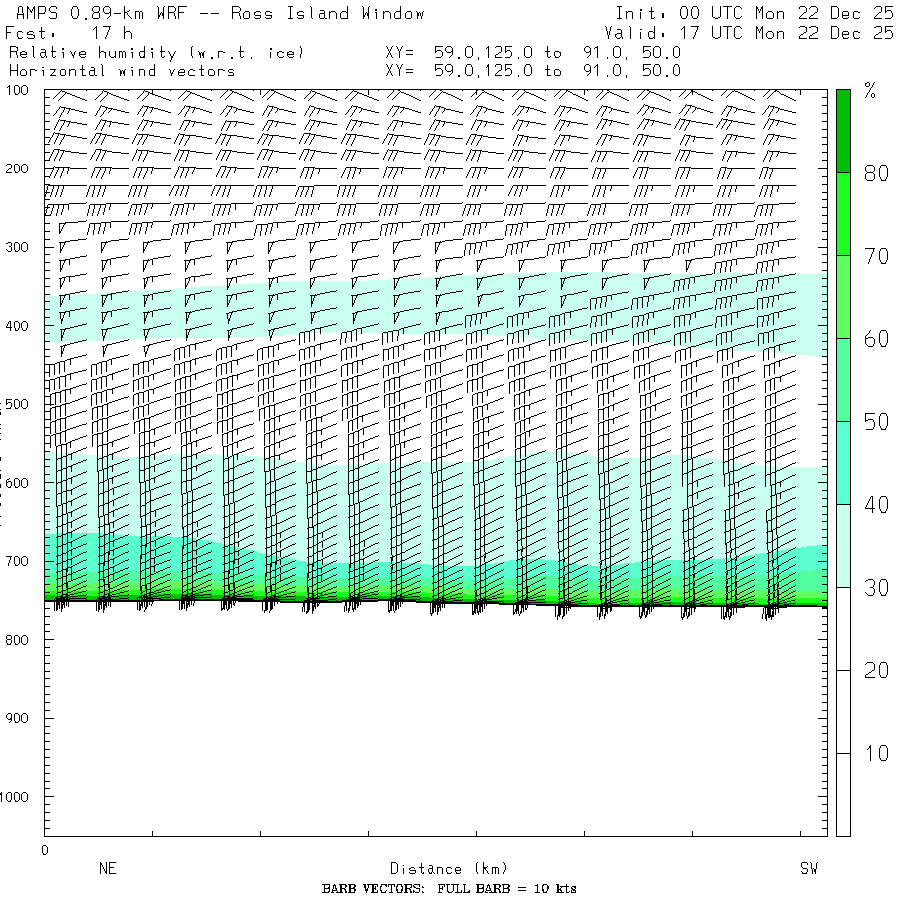Click the BARB VECTORS legend text
The image size is (900, 900).
[449, 889]
